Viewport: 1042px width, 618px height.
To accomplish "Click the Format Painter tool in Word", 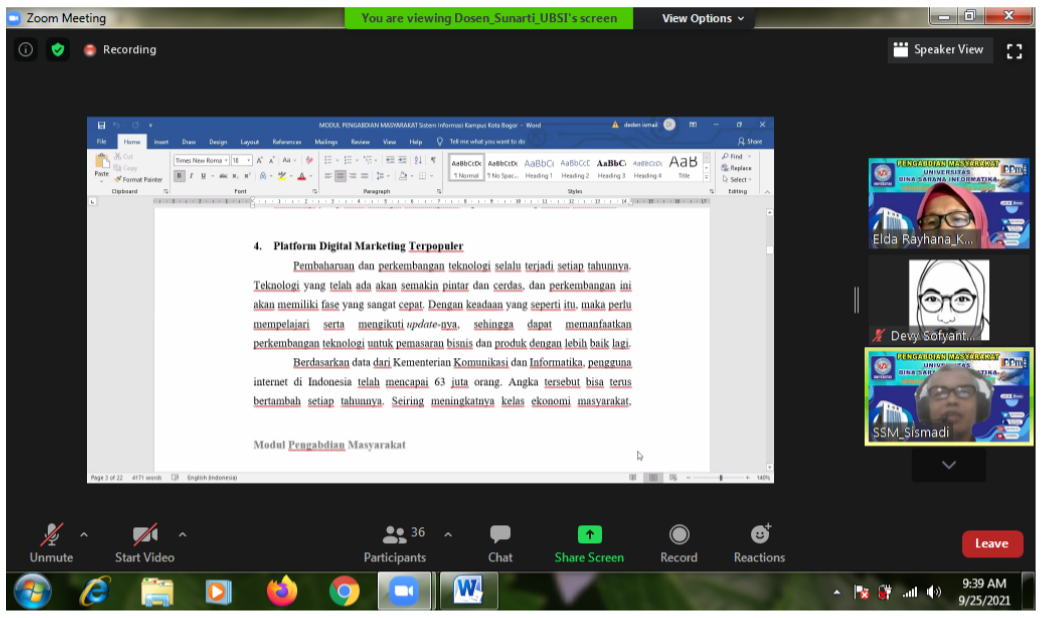I will [138, 179].
